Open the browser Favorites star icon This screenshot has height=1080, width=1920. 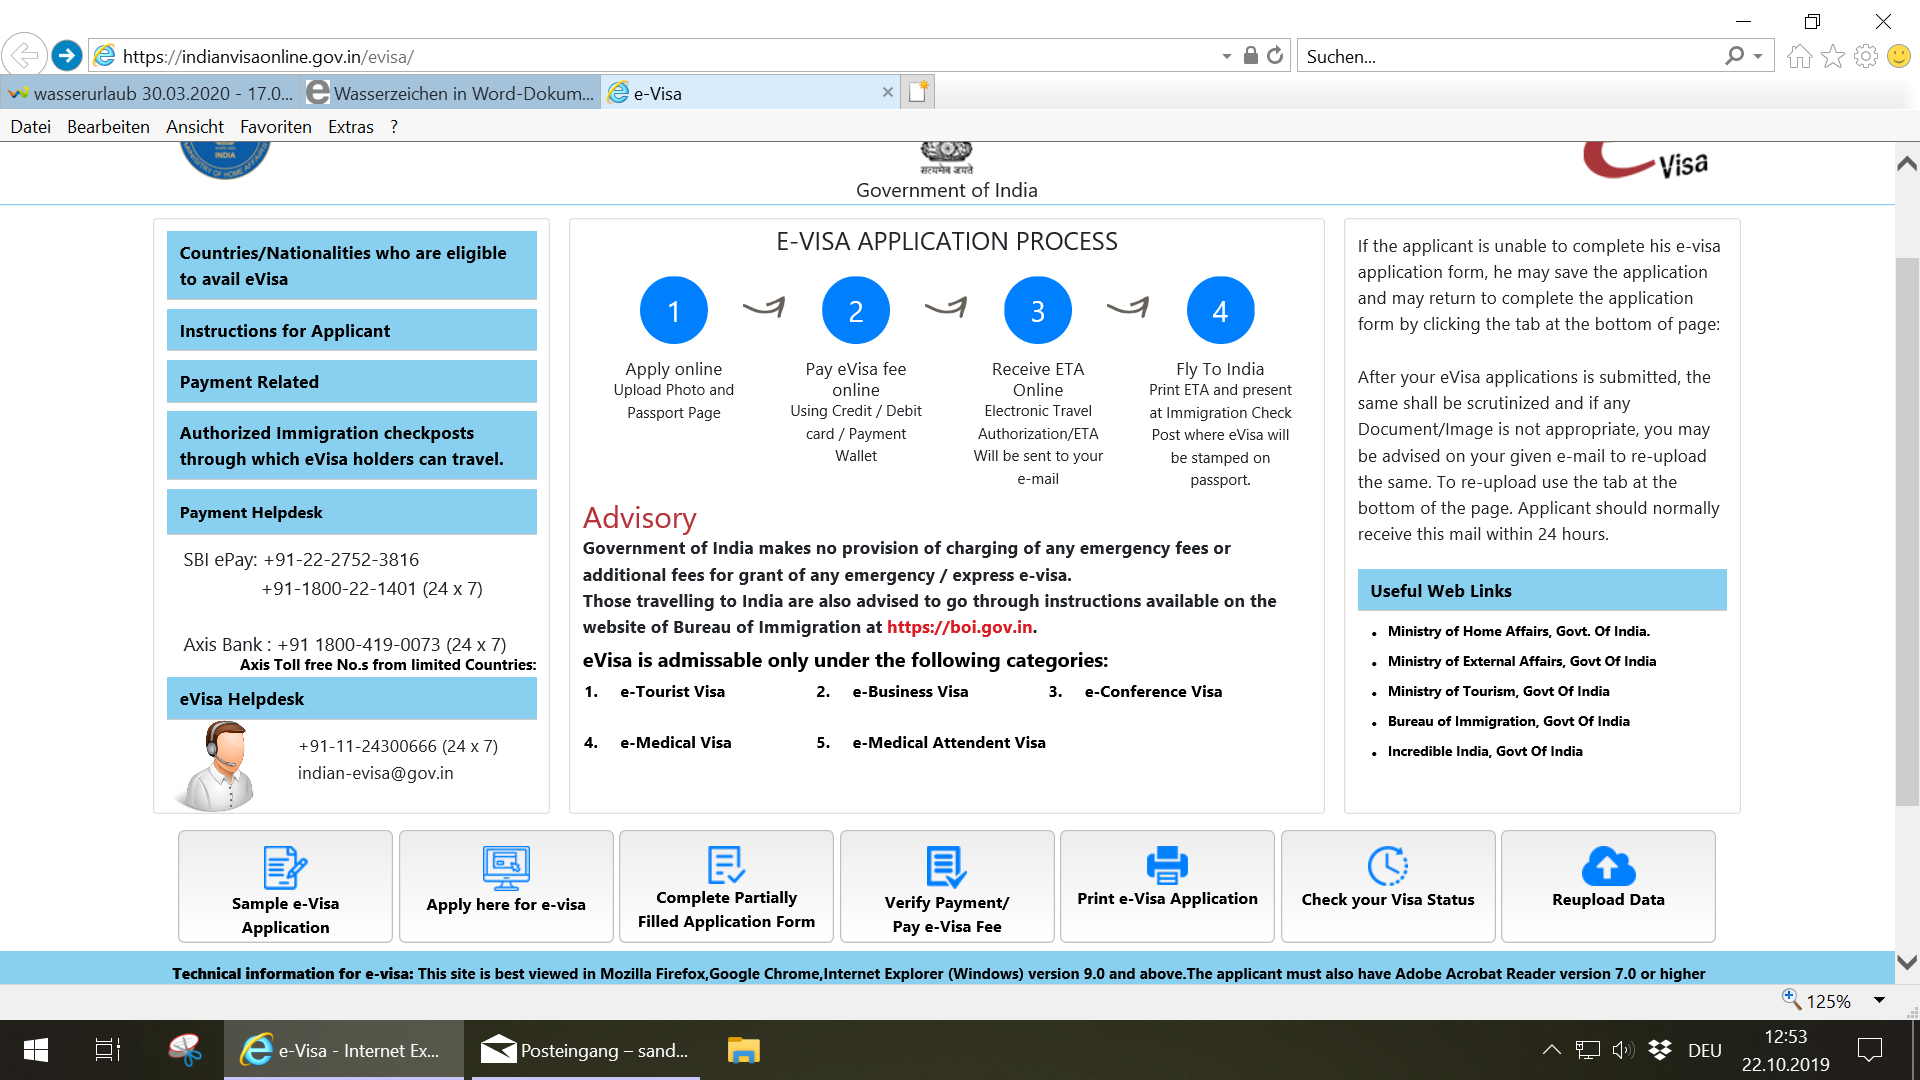(1833, 56)
